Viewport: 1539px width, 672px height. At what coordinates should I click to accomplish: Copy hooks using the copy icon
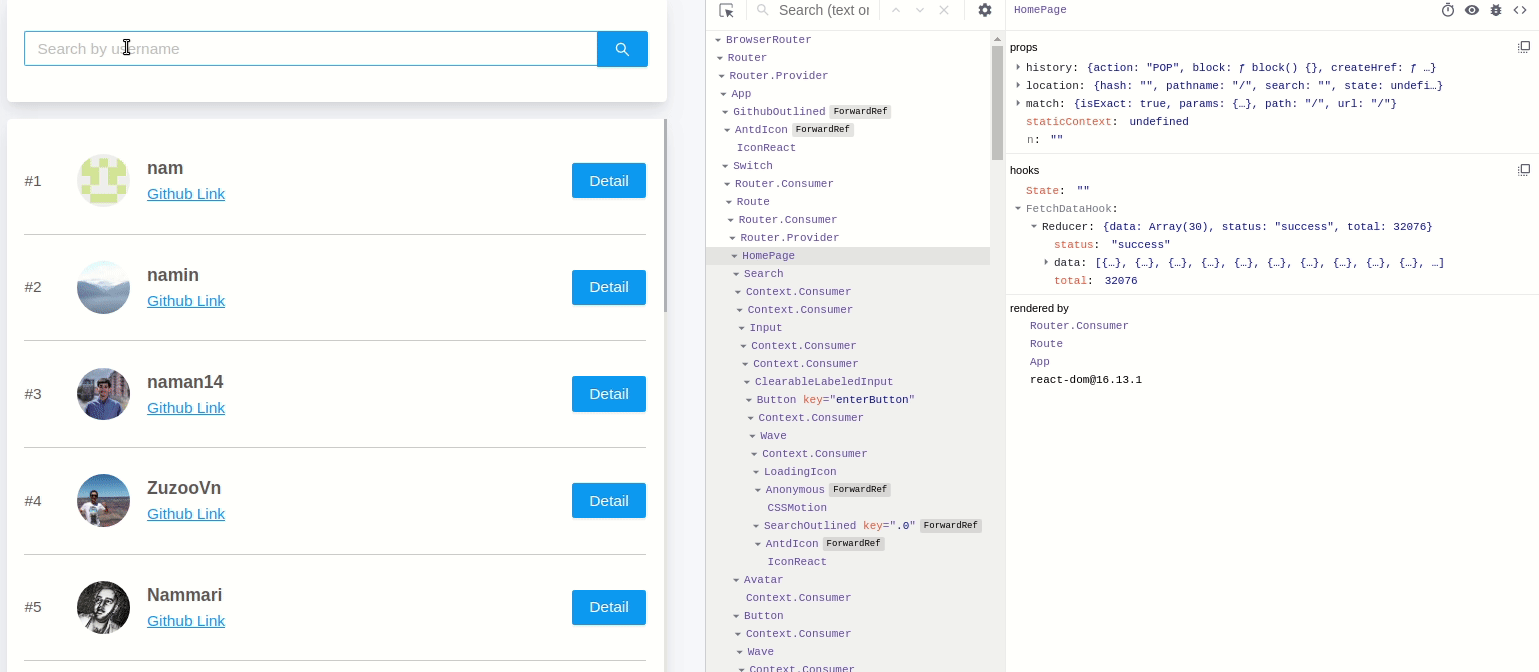pos(1523,170)
